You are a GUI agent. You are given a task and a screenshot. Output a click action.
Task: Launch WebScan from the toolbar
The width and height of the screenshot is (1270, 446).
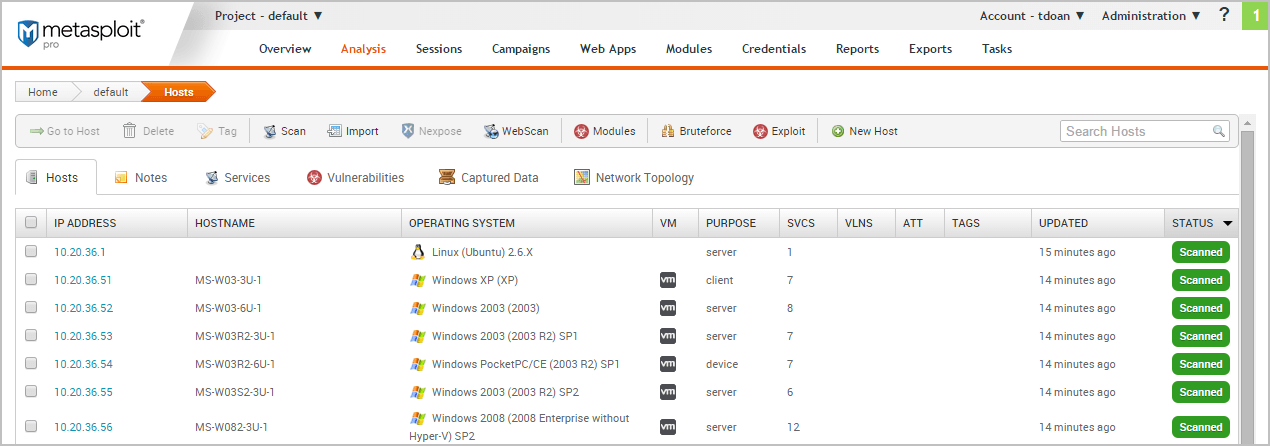(492, 131)
